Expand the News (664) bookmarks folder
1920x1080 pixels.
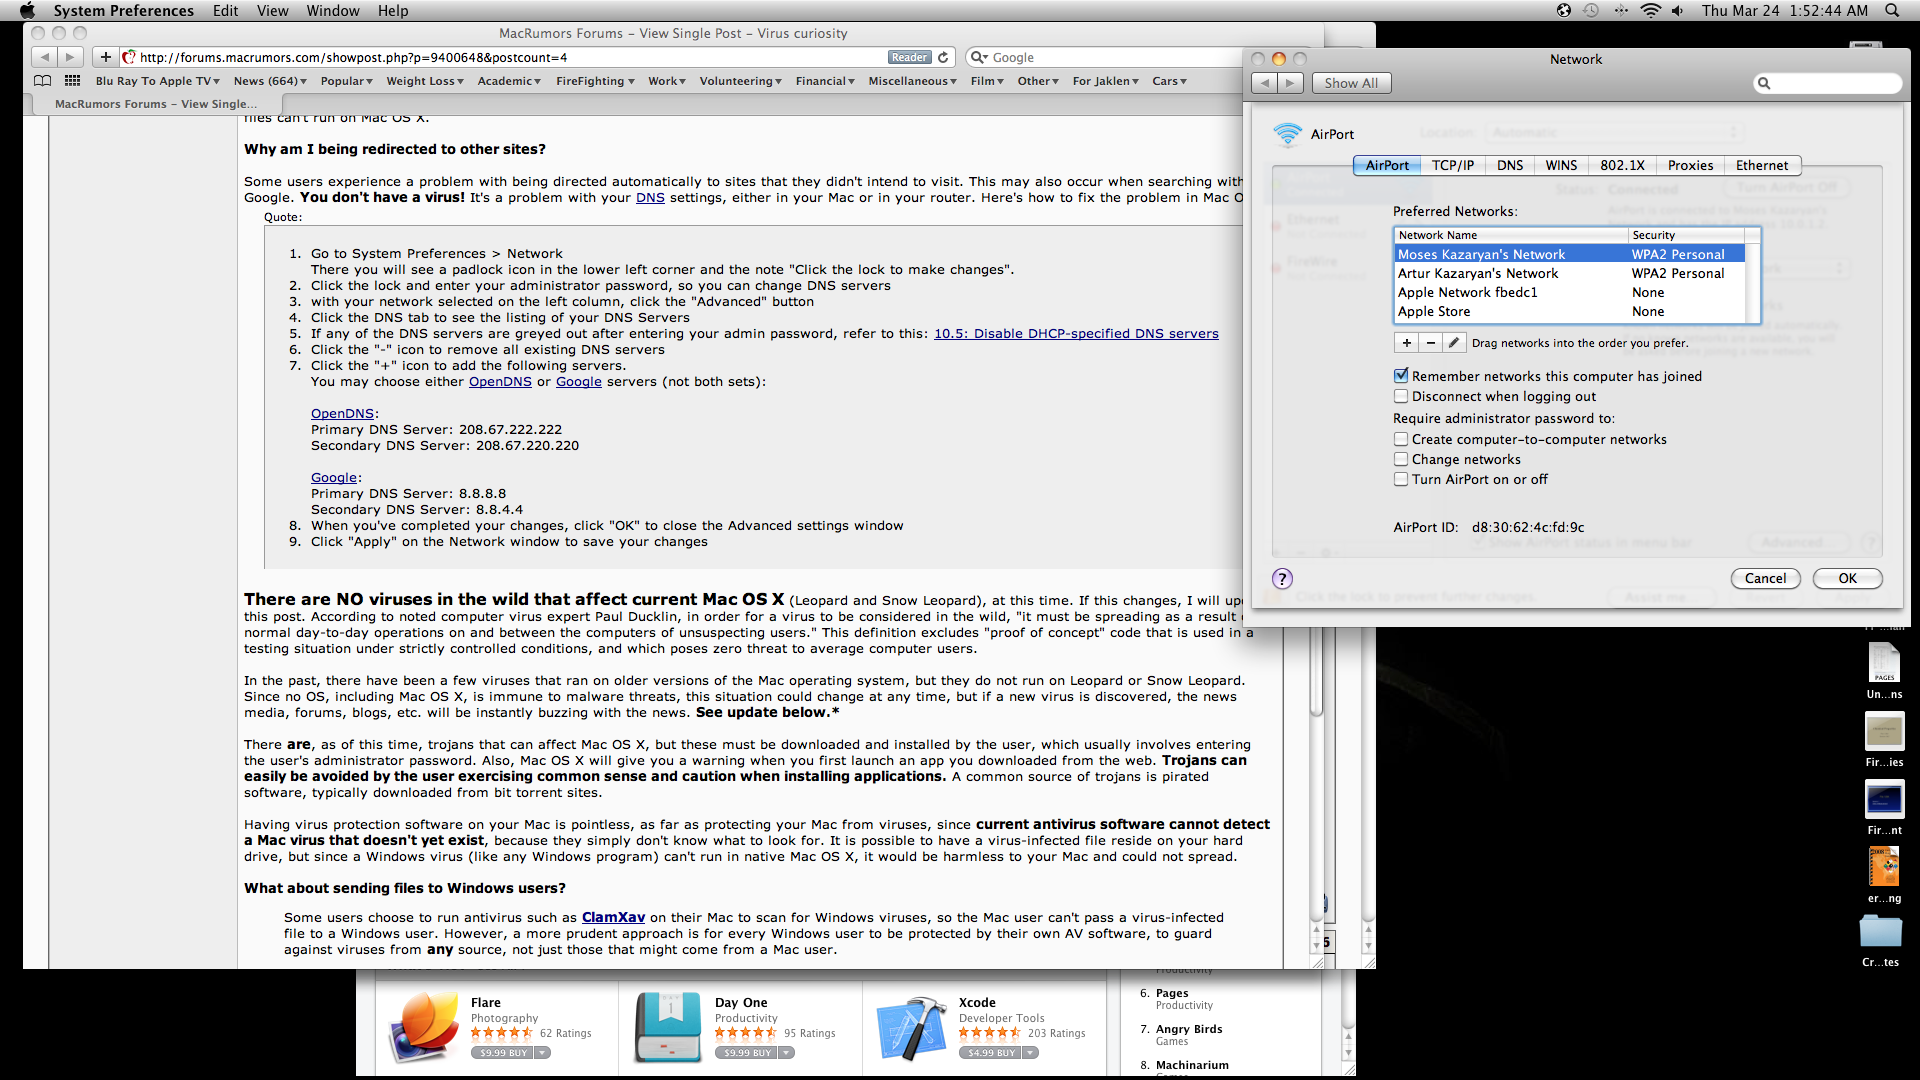[x=270, y=81]
